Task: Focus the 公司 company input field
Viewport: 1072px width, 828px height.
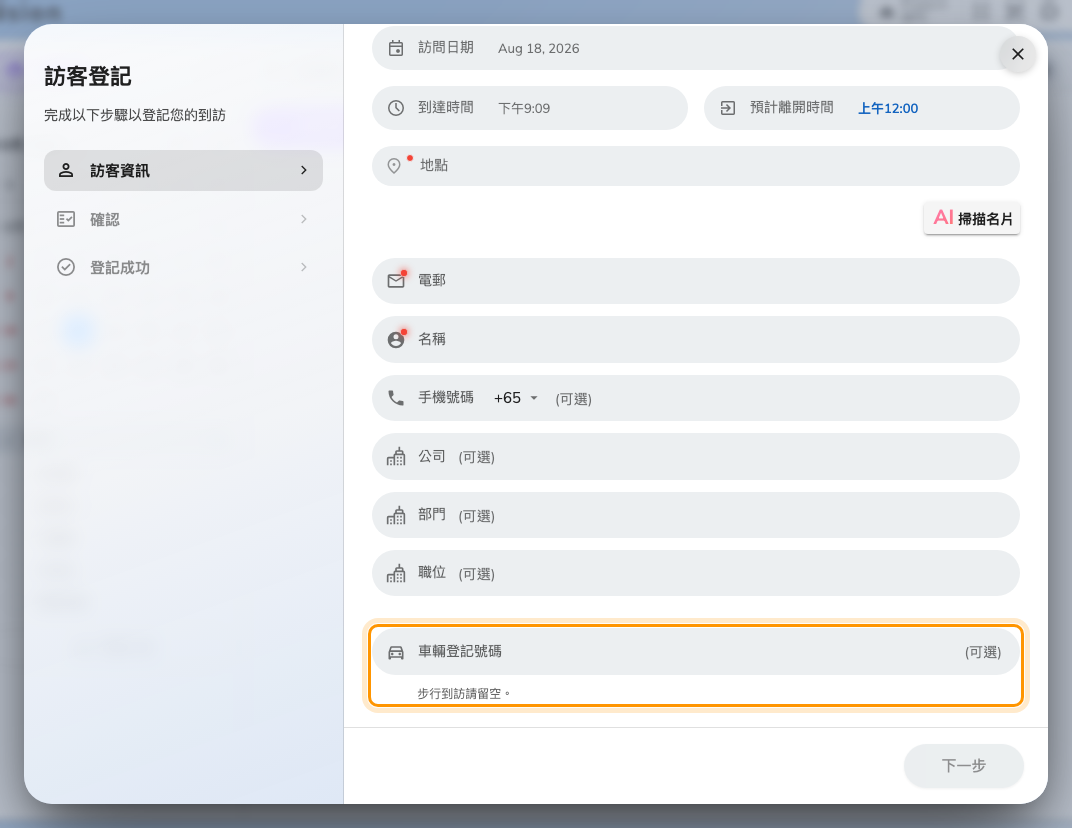Action: pos(695,456)
